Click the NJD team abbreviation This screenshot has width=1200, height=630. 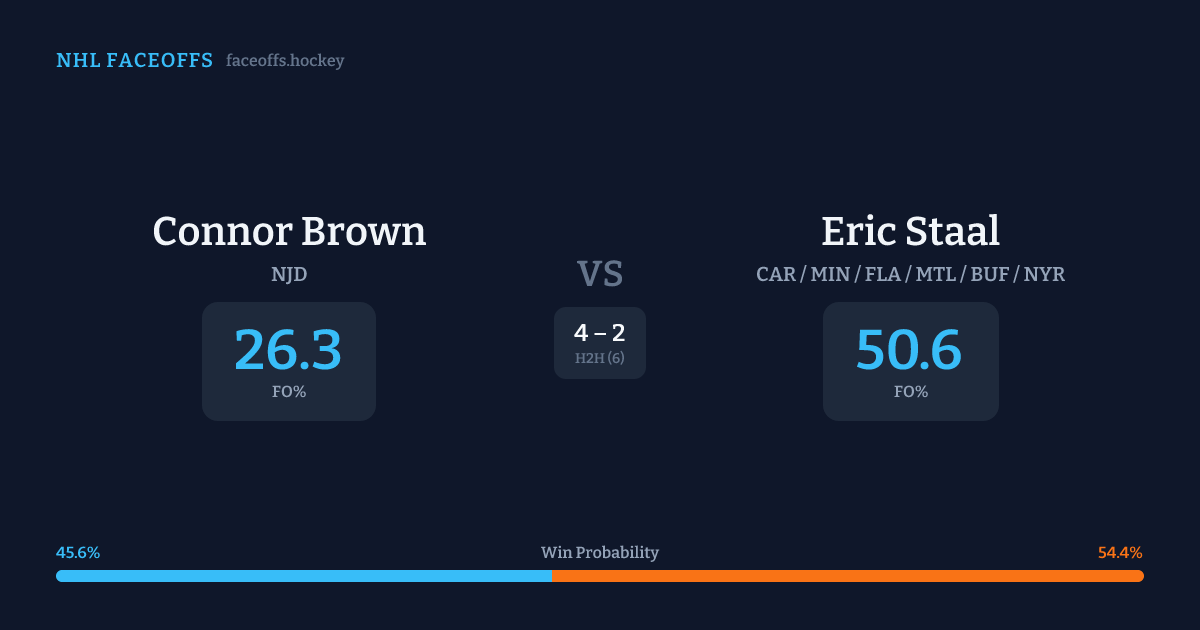click(289, 274)
